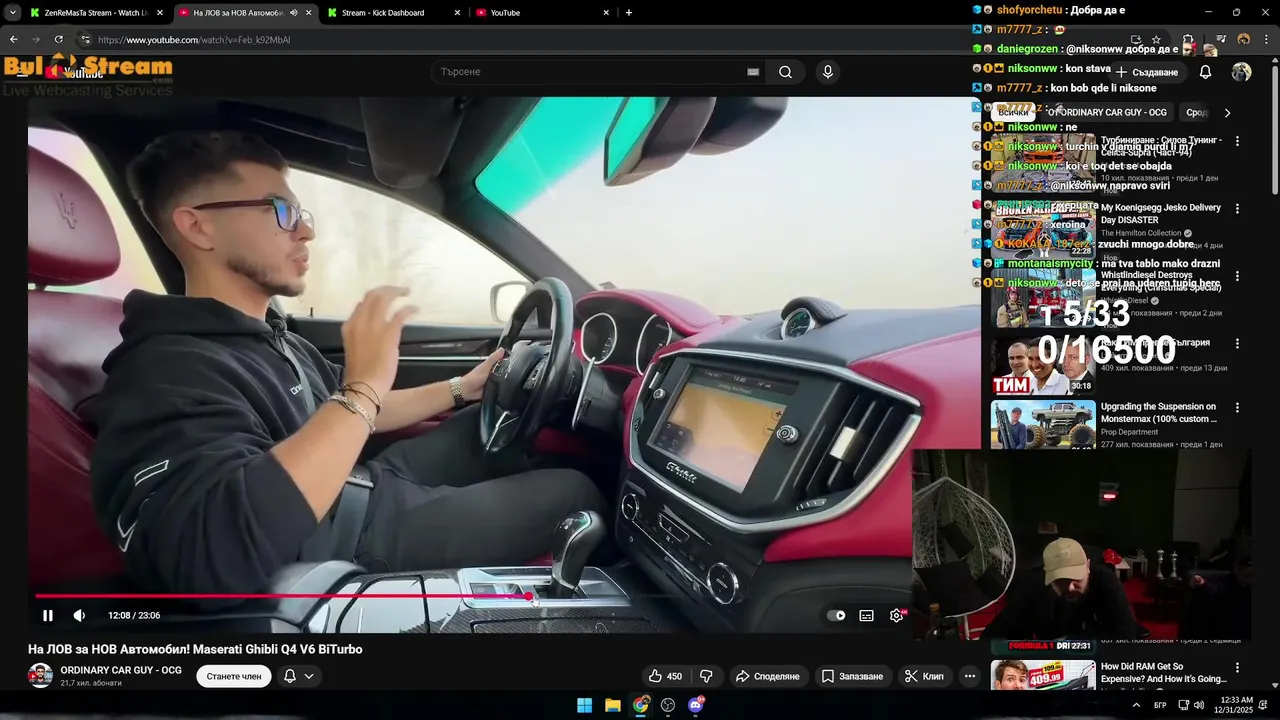Screen dimensions: 1280x720
Task: Toggle the autoplay switch in player
Action: tap(836, 616)
